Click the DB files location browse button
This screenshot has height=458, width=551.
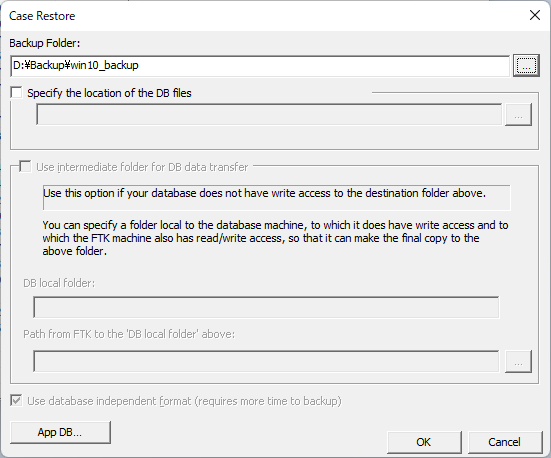coord(518,115)
